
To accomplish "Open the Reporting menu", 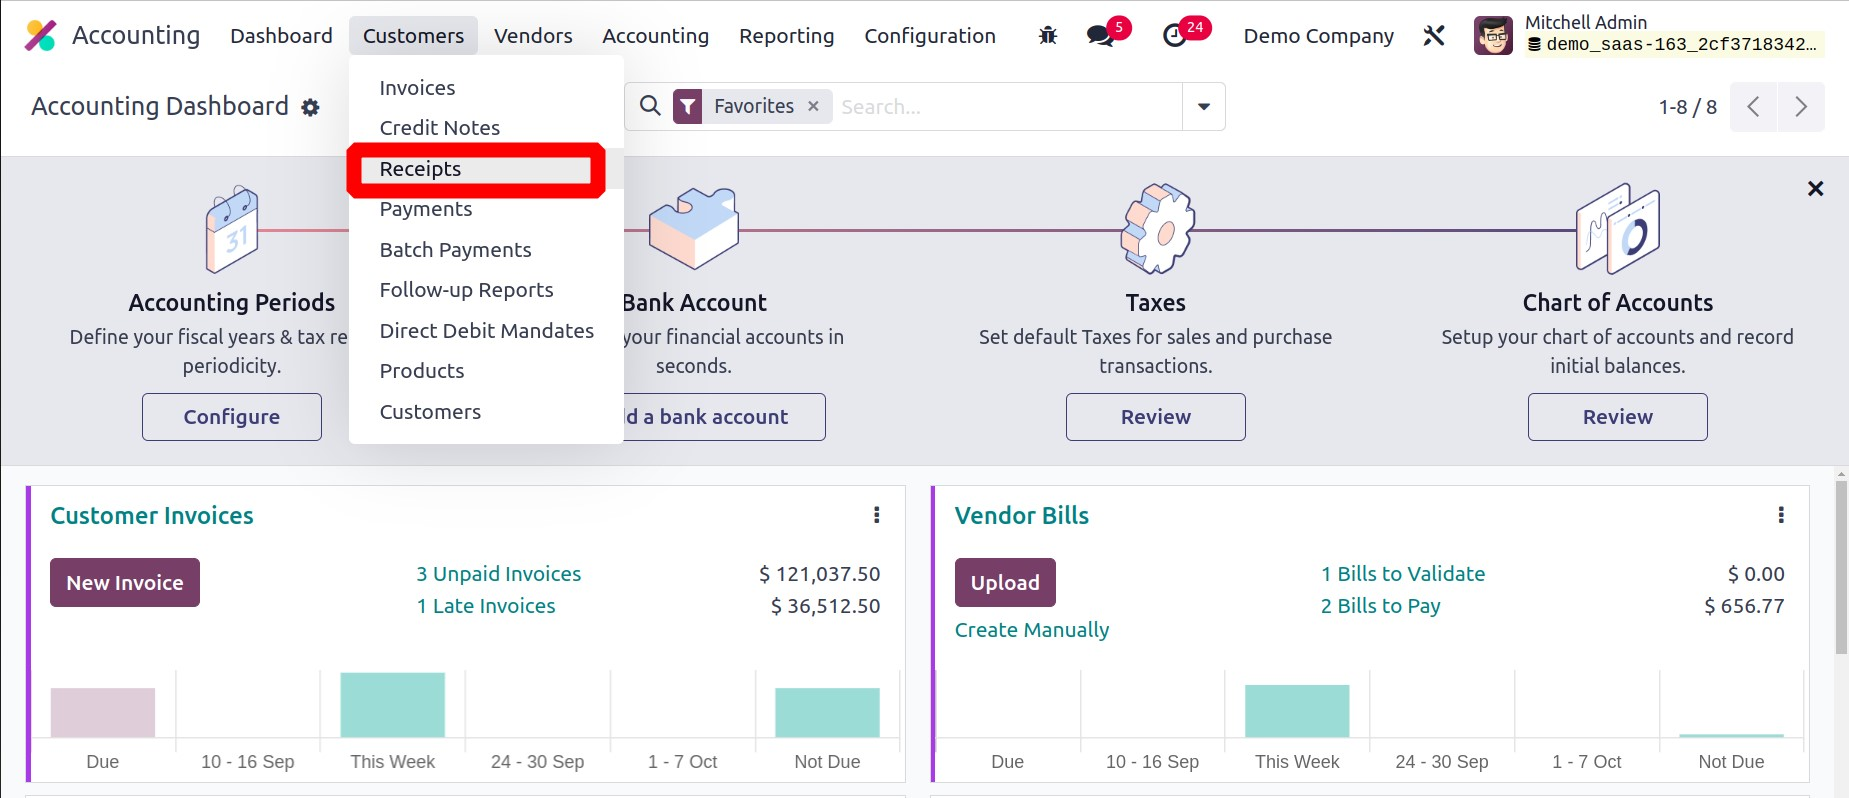I will tap(786, 36).
